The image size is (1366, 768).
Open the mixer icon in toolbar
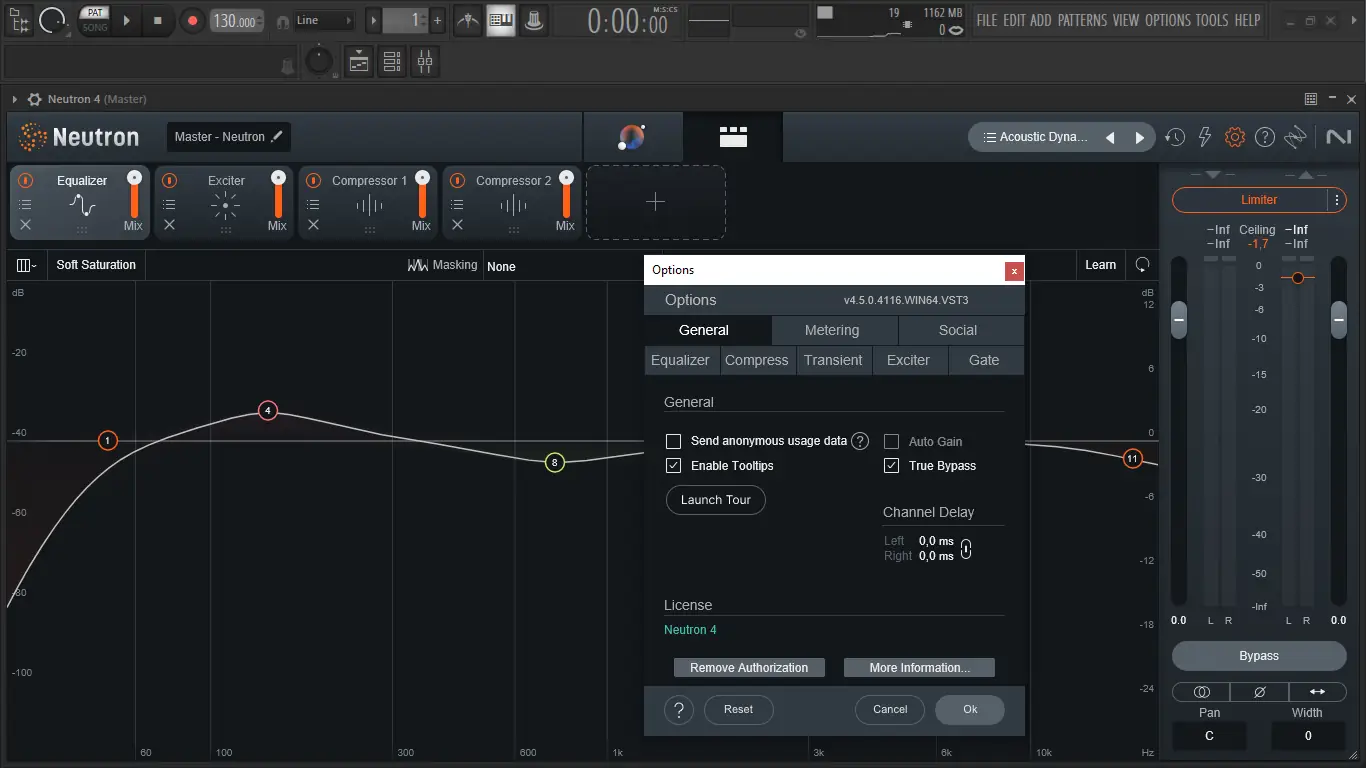pos(425,62)
